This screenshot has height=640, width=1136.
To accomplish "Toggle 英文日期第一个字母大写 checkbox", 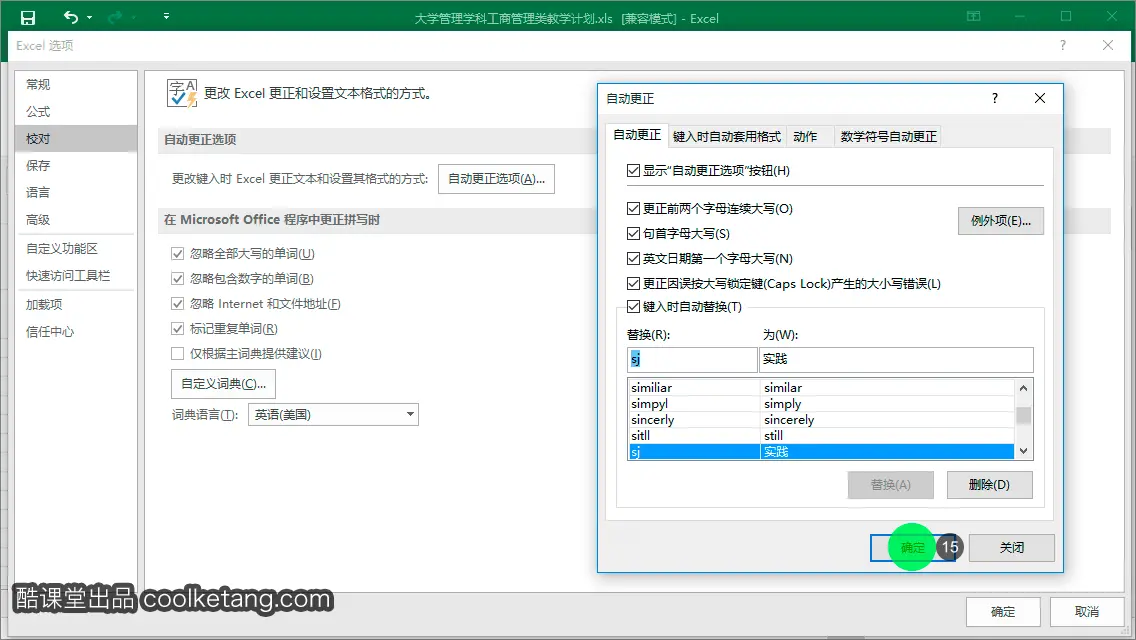I will [633, 259].
